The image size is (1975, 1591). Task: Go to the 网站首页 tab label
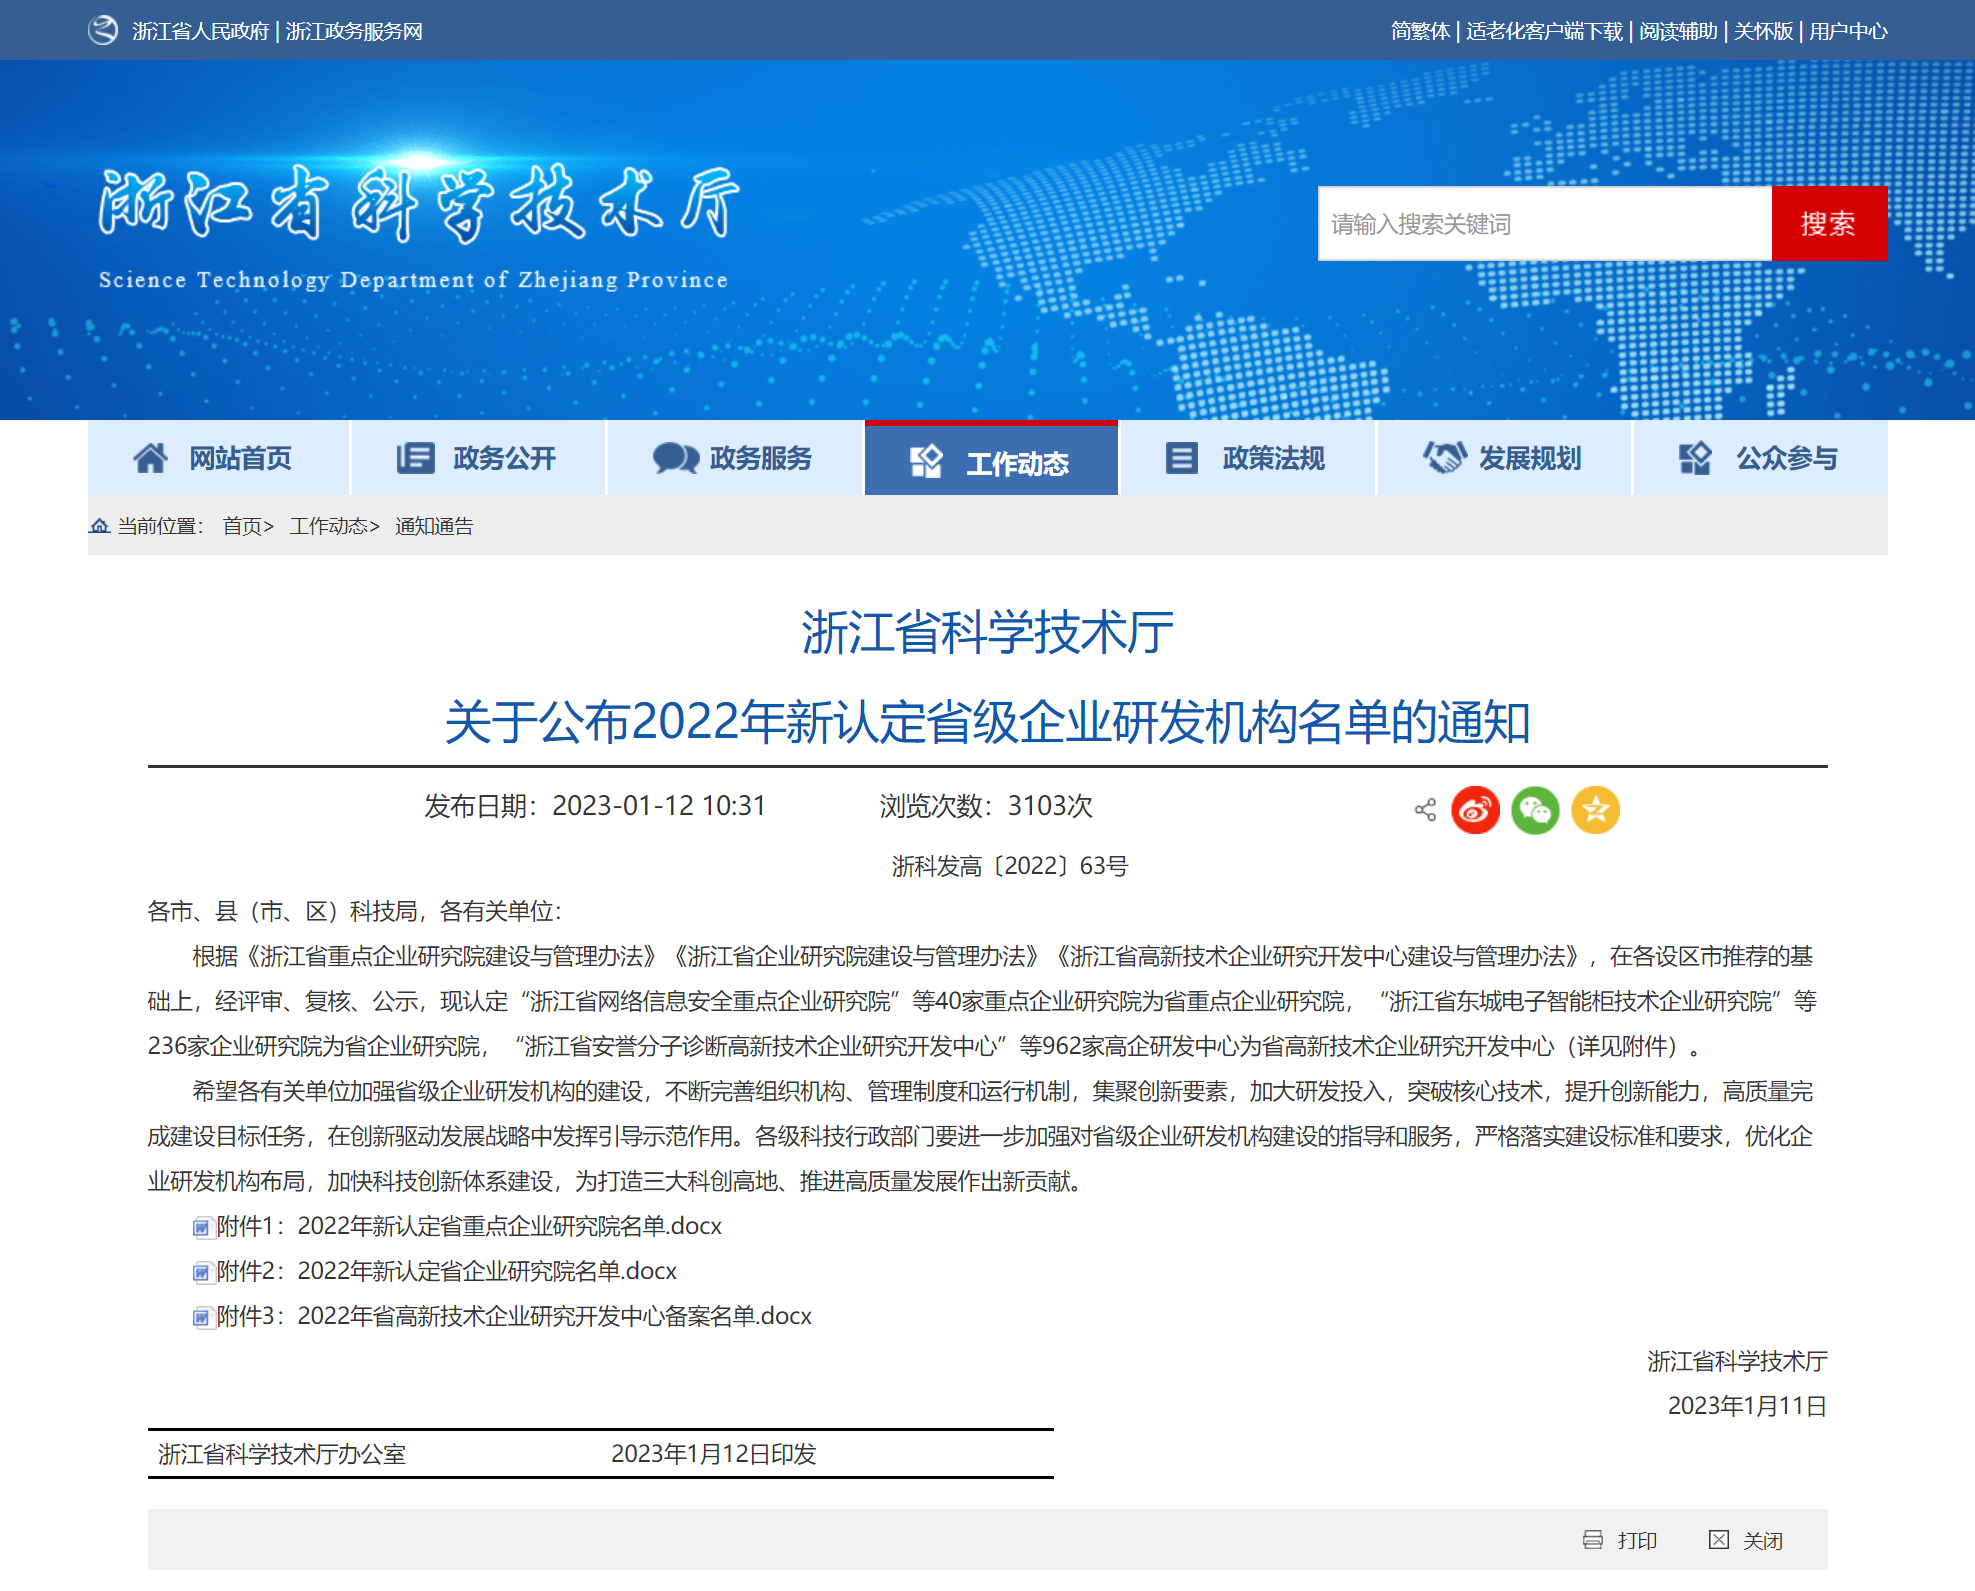pyautogui.click(x=241, y=458)
